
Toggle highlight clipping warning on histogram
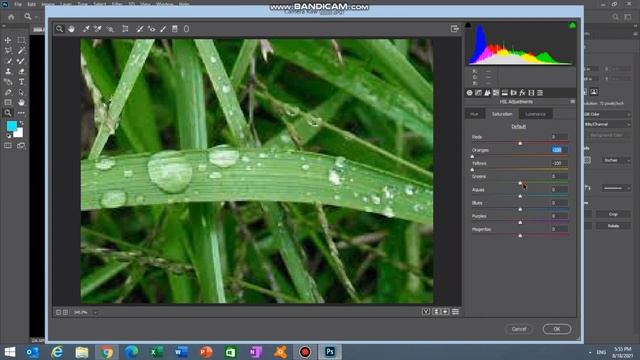tap(572, 25)
